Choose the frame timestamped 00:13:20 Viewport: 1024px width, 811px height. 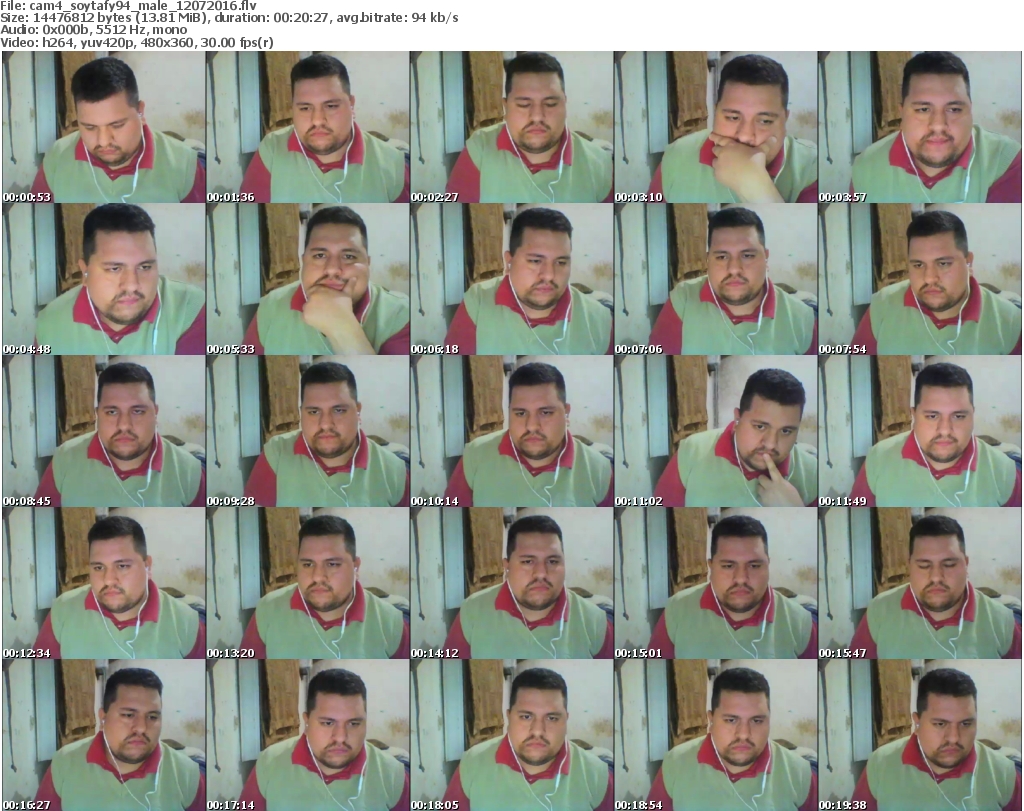(x=308, y=583)
